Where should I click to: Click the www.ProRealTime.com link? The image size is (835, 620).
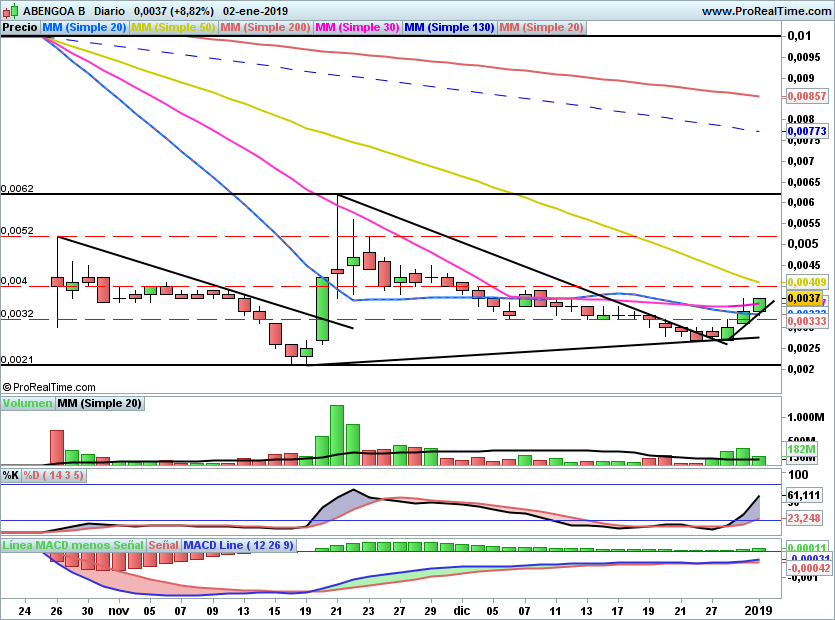coord(767,11)
